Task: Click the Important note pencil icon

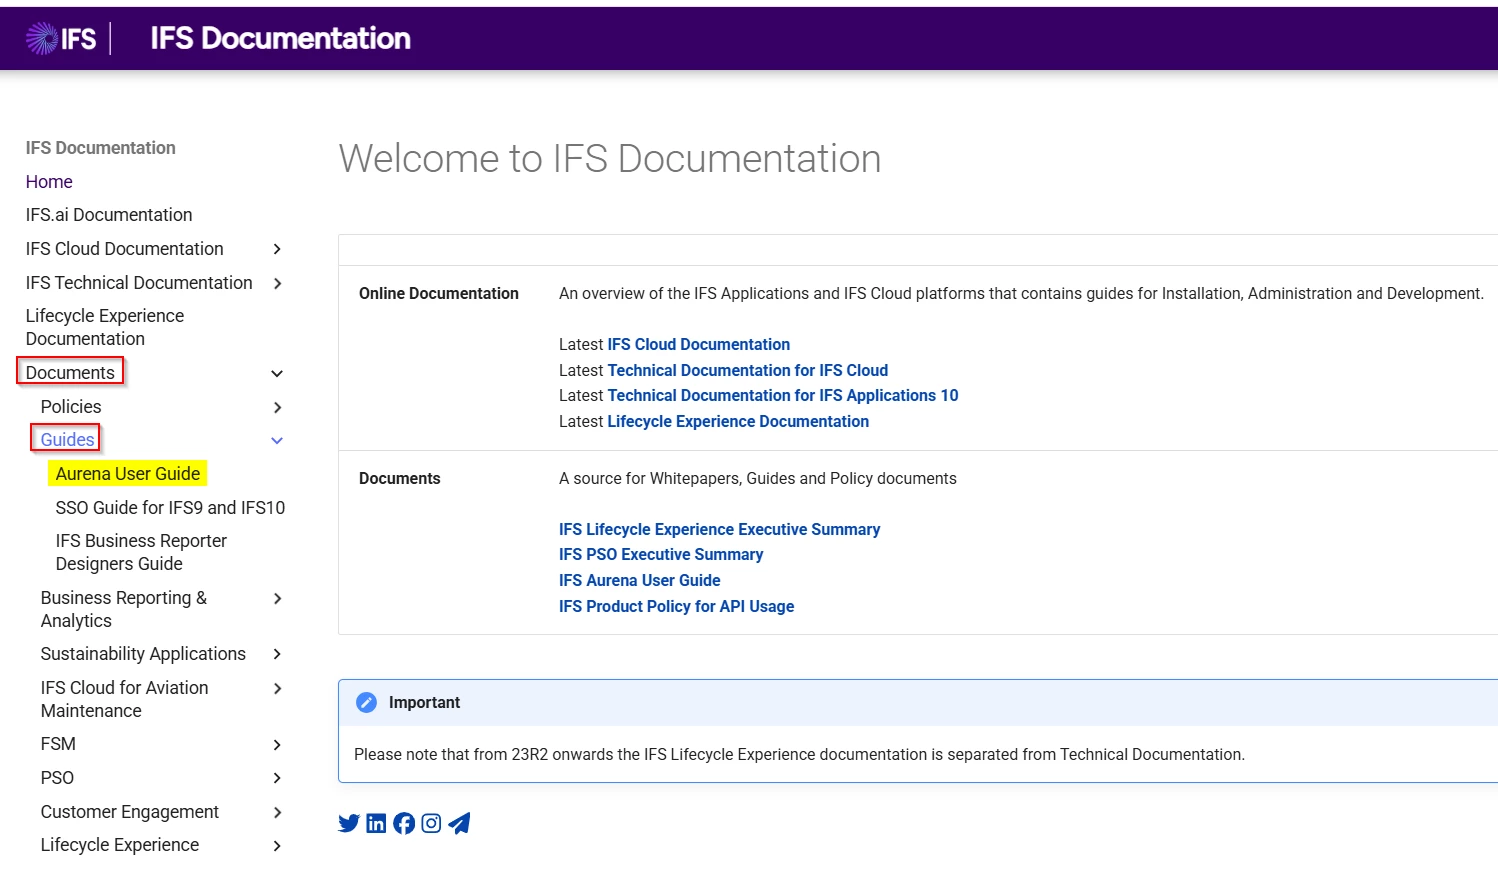Action: 367,703
